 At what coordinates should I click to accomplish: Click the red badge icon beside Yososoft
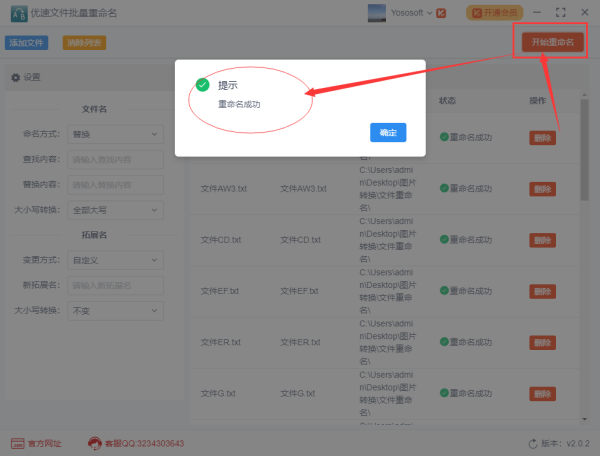441,13
